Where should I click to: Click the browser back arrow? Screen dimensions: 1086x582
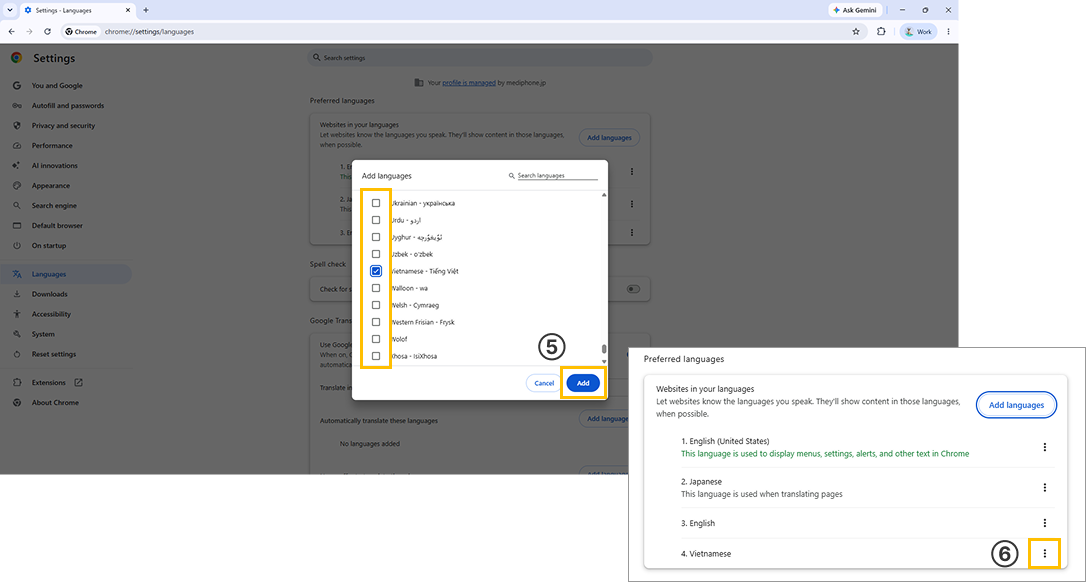point(11,32)
